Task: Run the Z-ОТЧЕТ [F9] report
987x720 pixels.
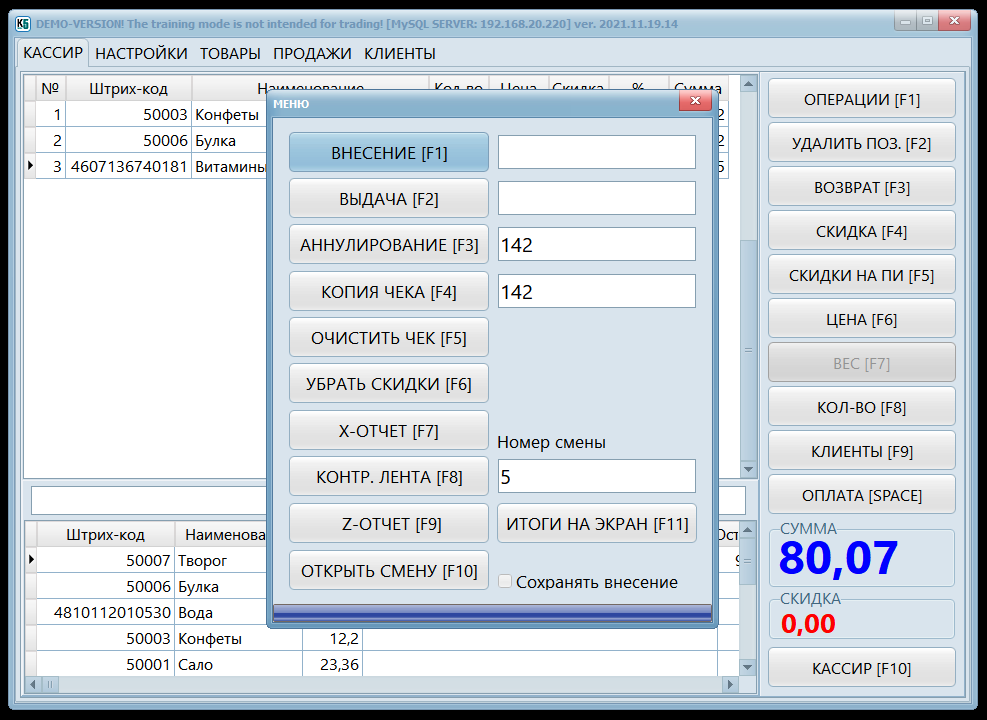Action: pos(388,524)
